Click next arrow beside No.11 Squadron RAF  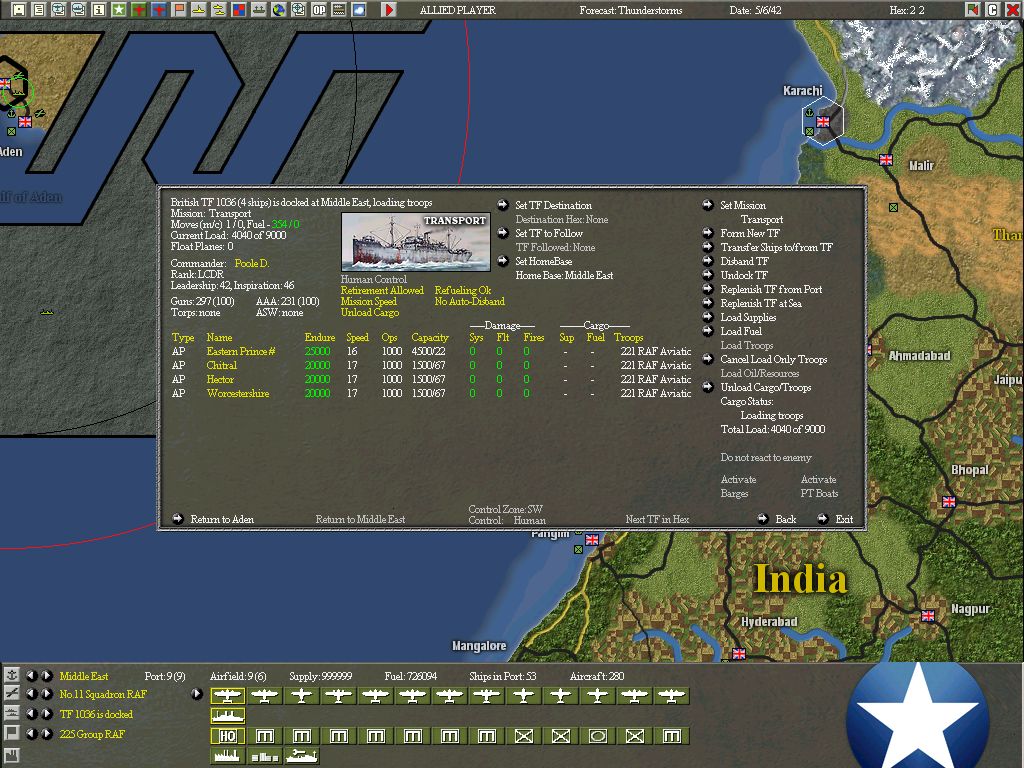tap(46, 694)
